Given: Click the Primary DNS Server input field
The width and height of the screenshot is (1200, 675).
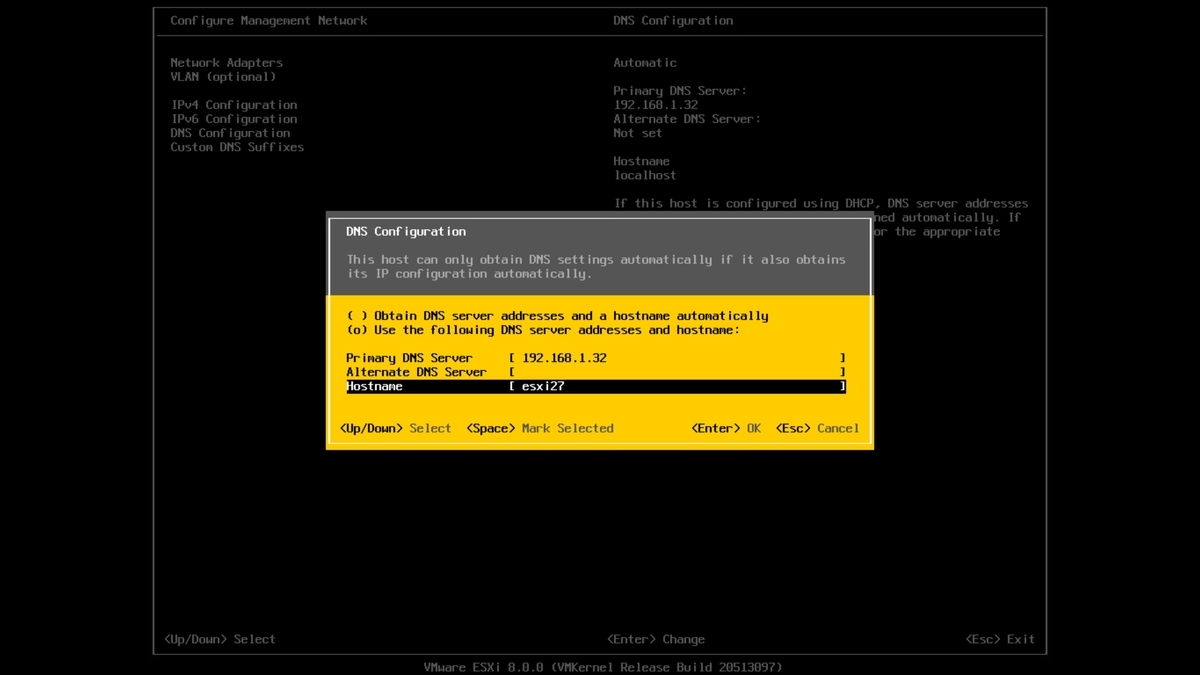Looking at the screenshot, I should pos(677,358).
